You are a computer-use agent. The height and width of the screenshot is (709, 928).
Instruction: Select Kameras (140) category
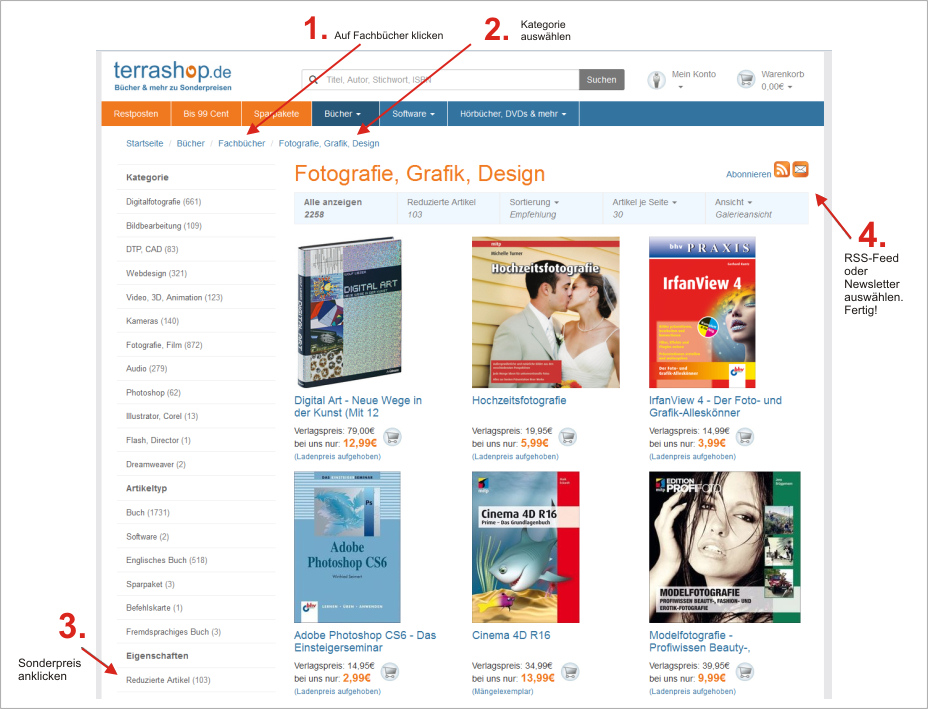coord(152,321)
